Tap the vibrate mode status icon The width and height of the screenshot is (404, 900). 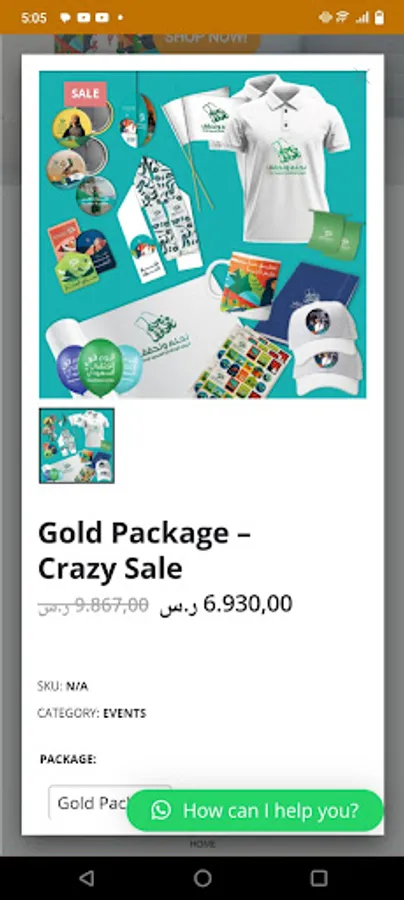click(325, 18)
